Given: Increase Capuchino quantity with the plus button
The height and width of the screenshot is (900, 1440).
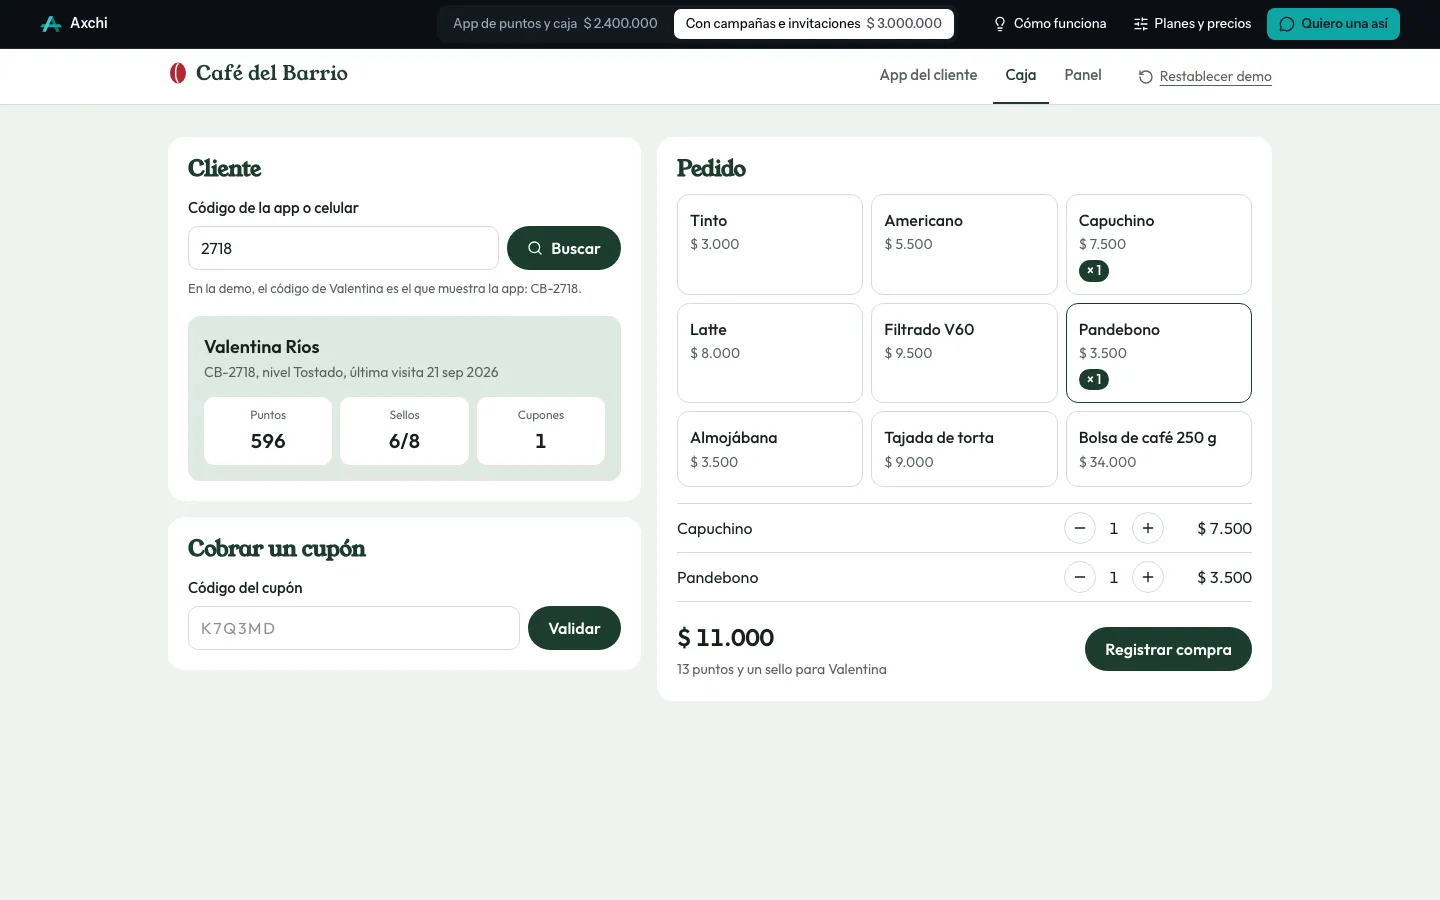Looking at the screenshot, I should [1148, 528].
